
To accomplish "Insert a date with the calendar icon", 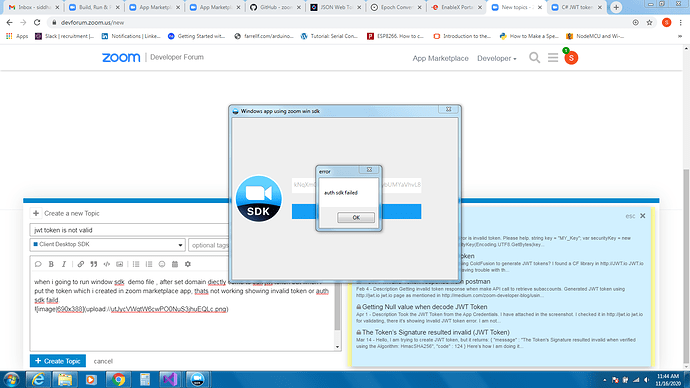I will [175, 264].
